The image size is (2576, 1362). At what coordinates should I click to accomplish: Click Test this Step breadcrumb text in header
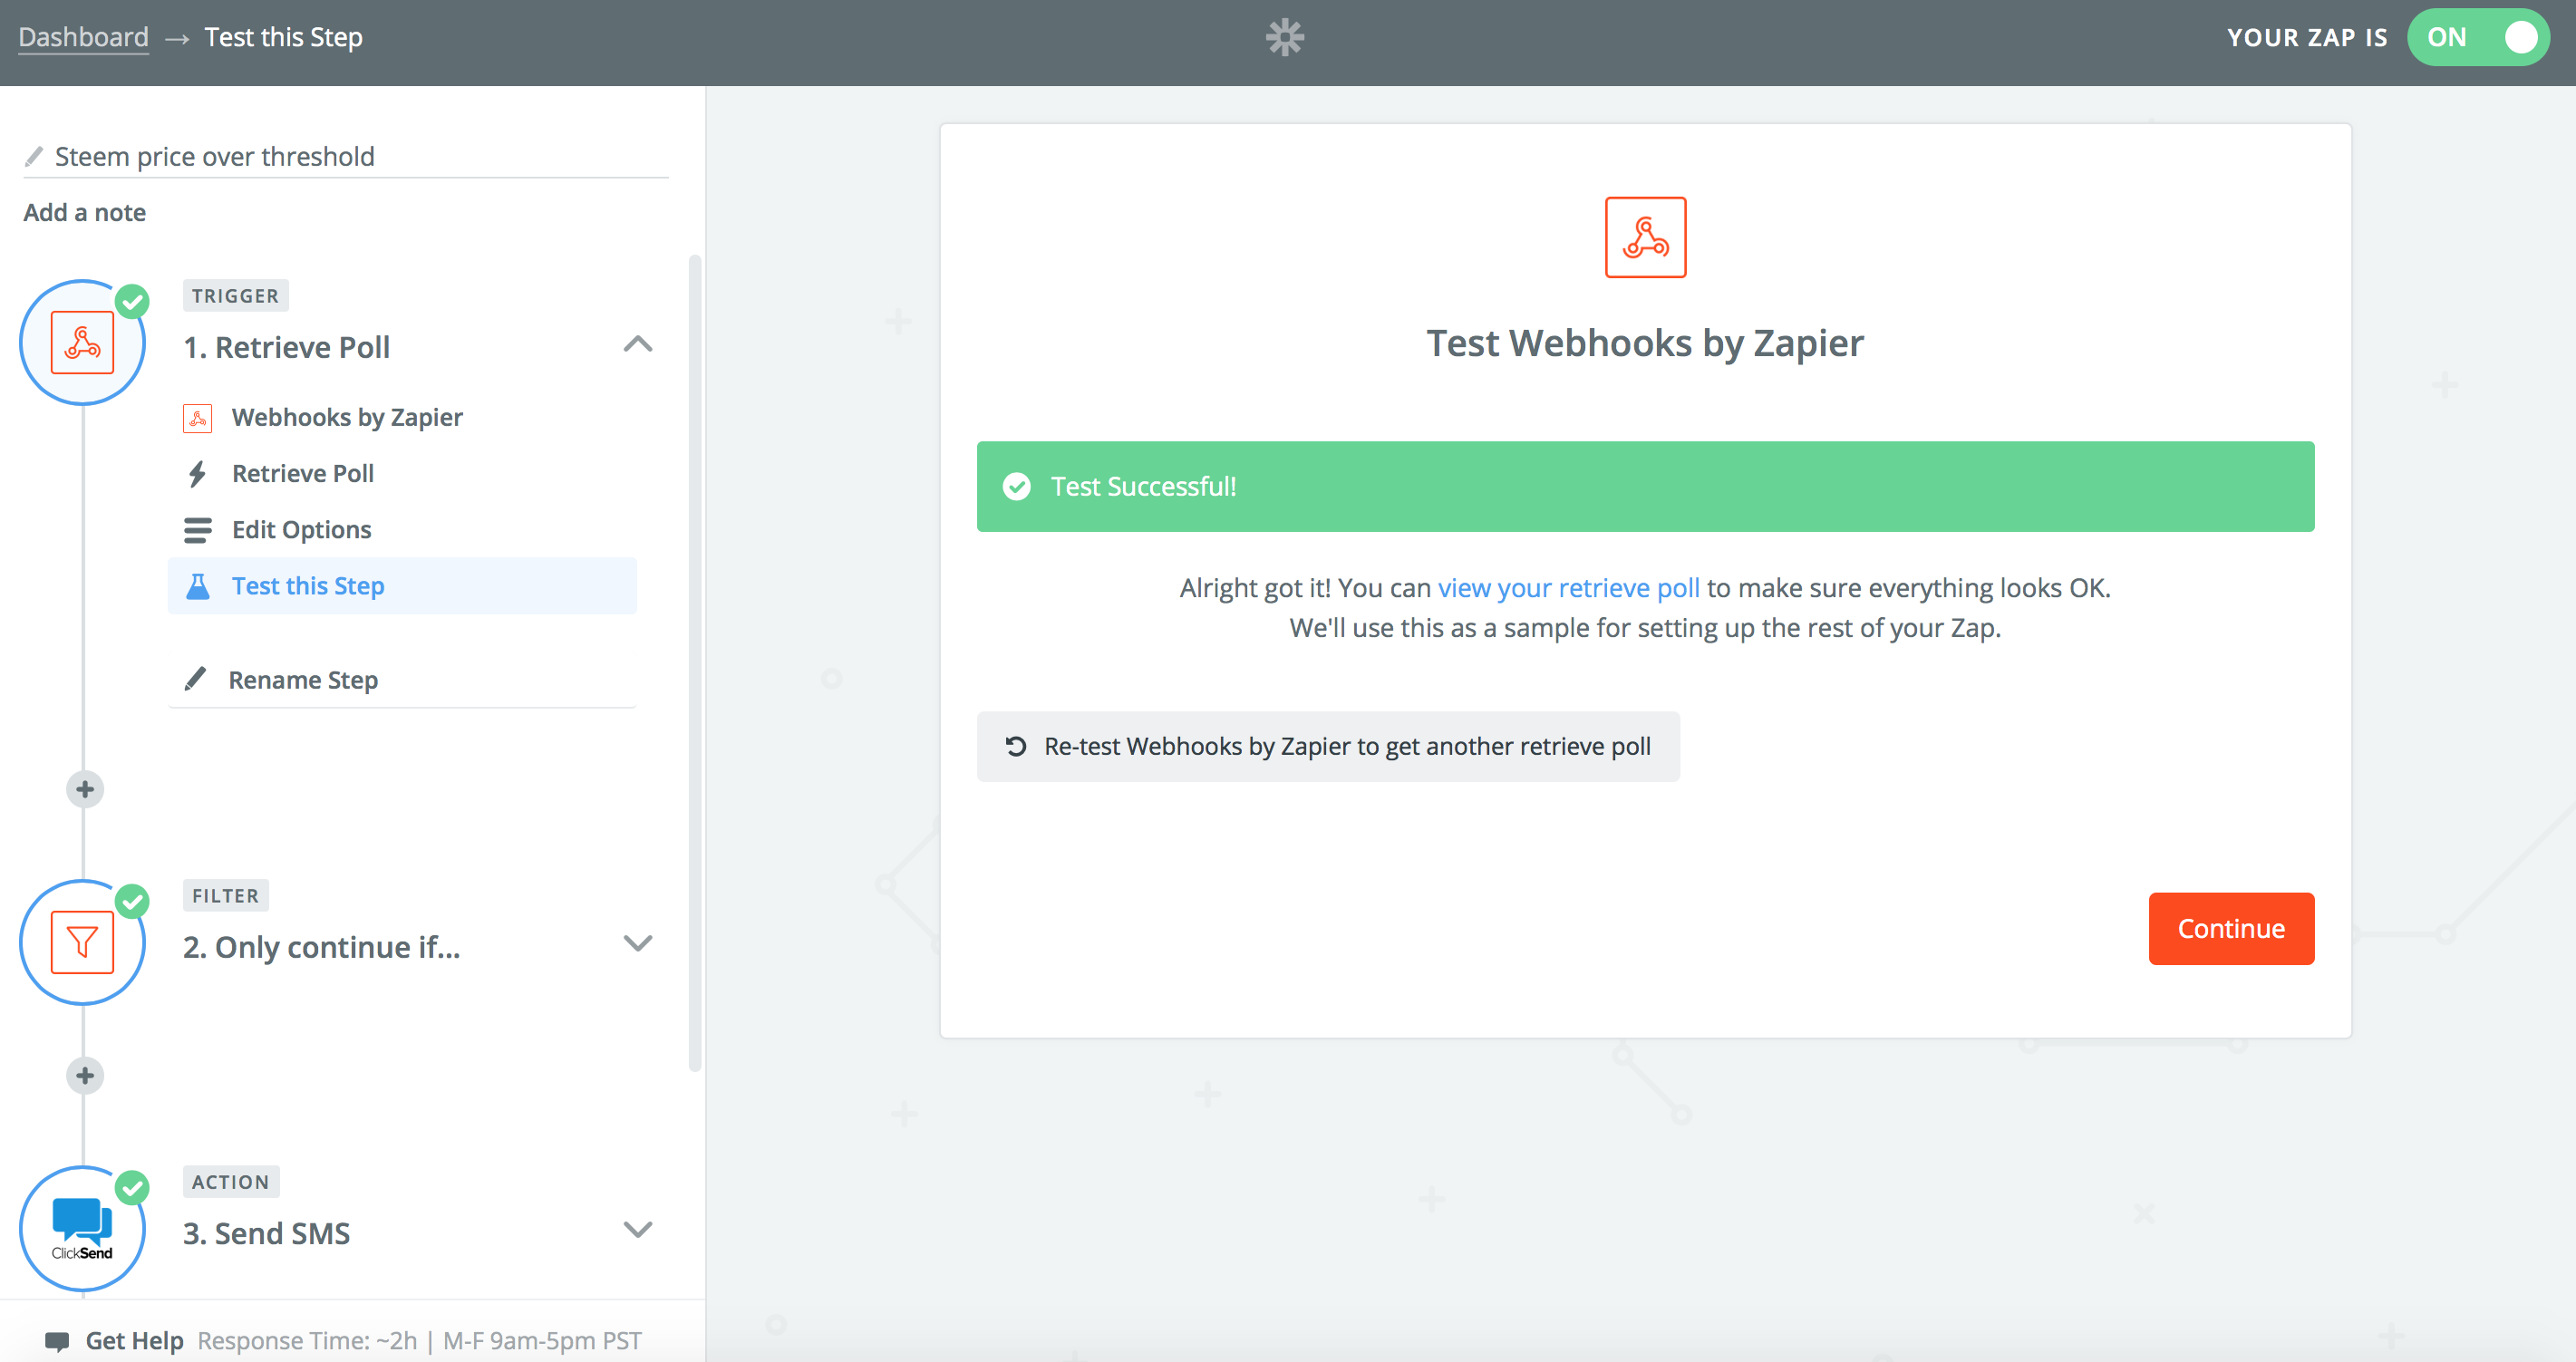tap(283, 38)
